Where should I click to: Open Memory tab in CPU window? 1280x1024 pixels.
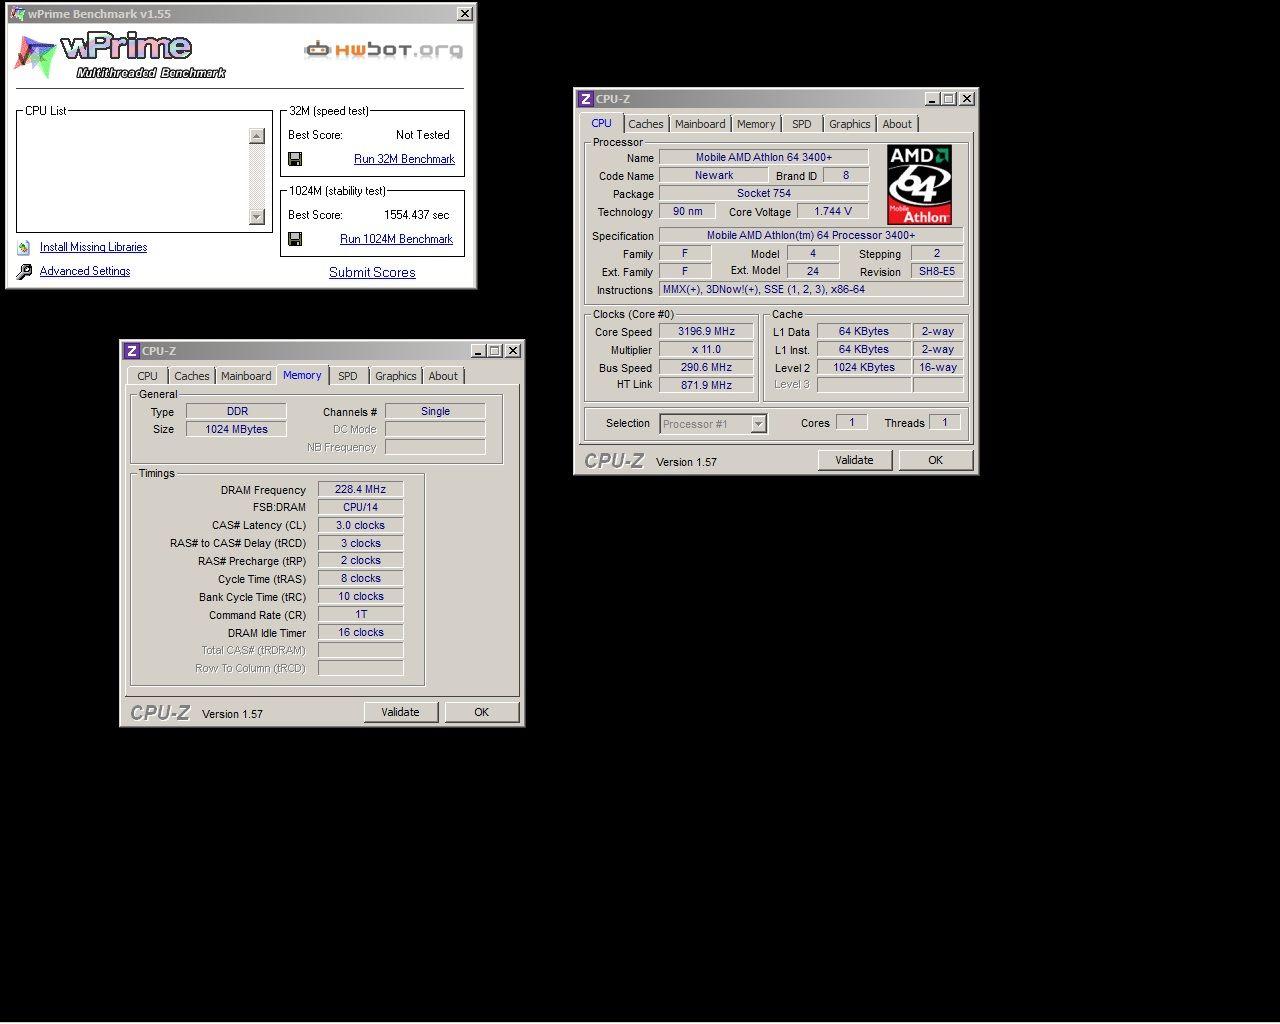click(x=755, y=124)
